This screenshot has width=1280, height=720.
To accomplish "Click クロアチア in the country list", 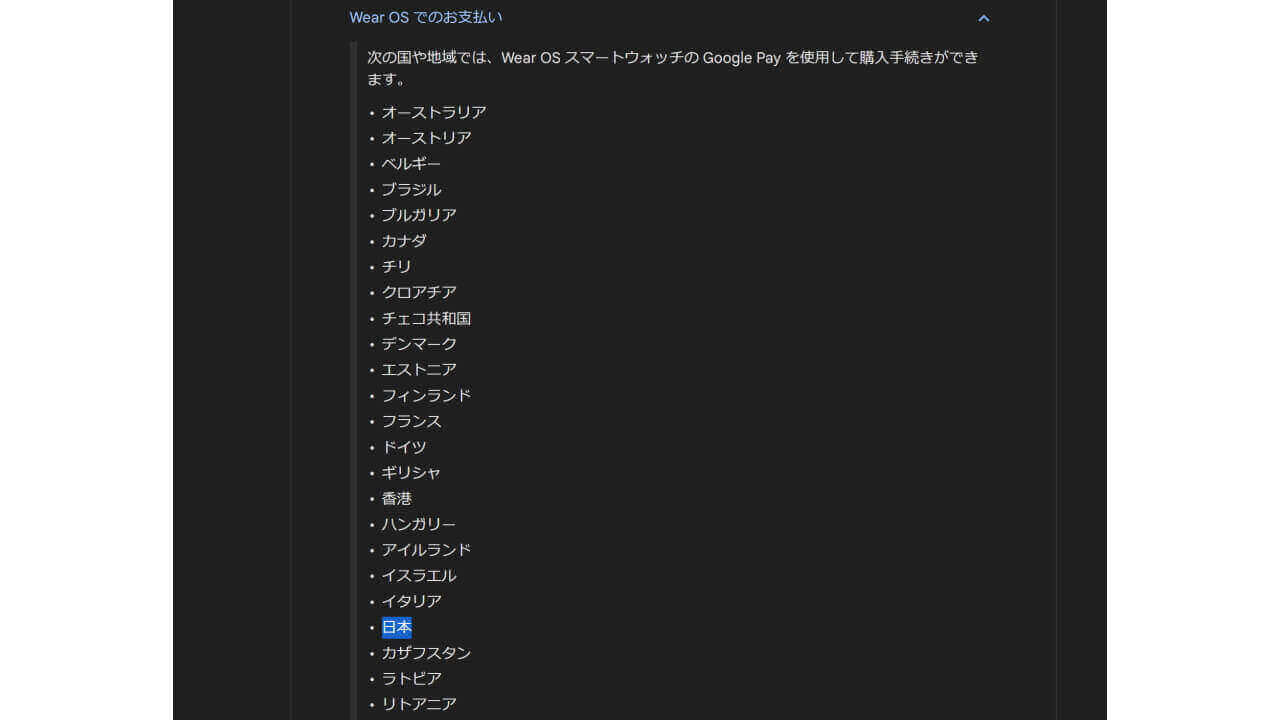I will pyautogui.click(x=419, y=293).
